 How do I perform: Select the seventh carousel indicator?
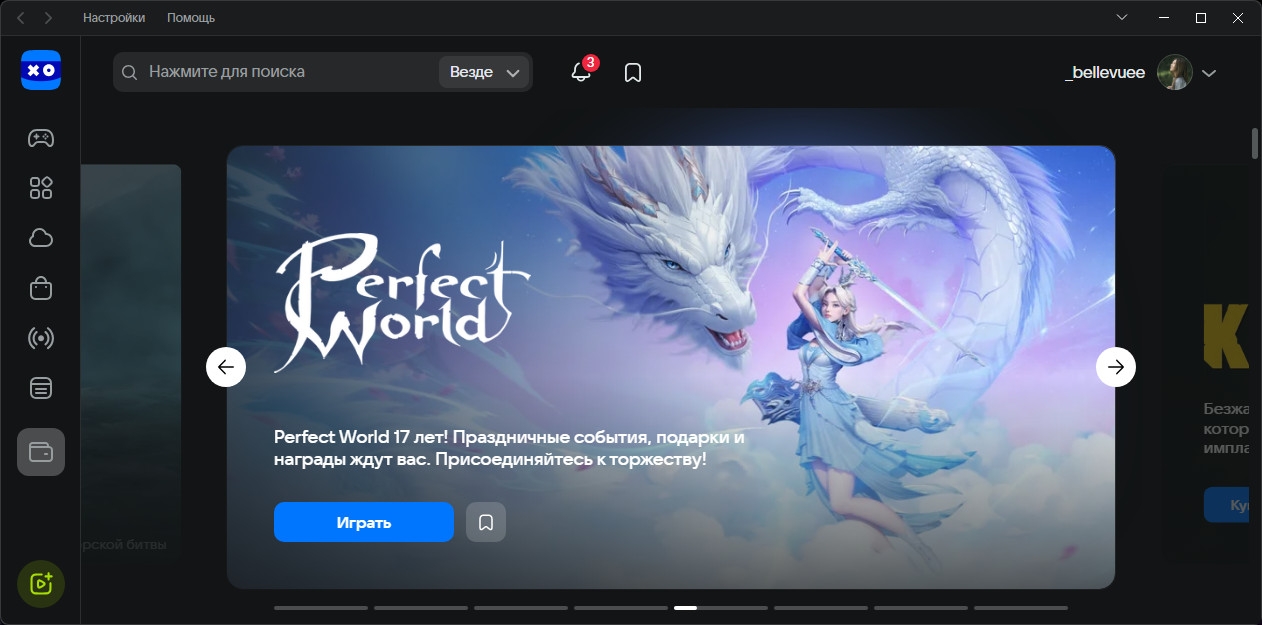coord(921,607)
